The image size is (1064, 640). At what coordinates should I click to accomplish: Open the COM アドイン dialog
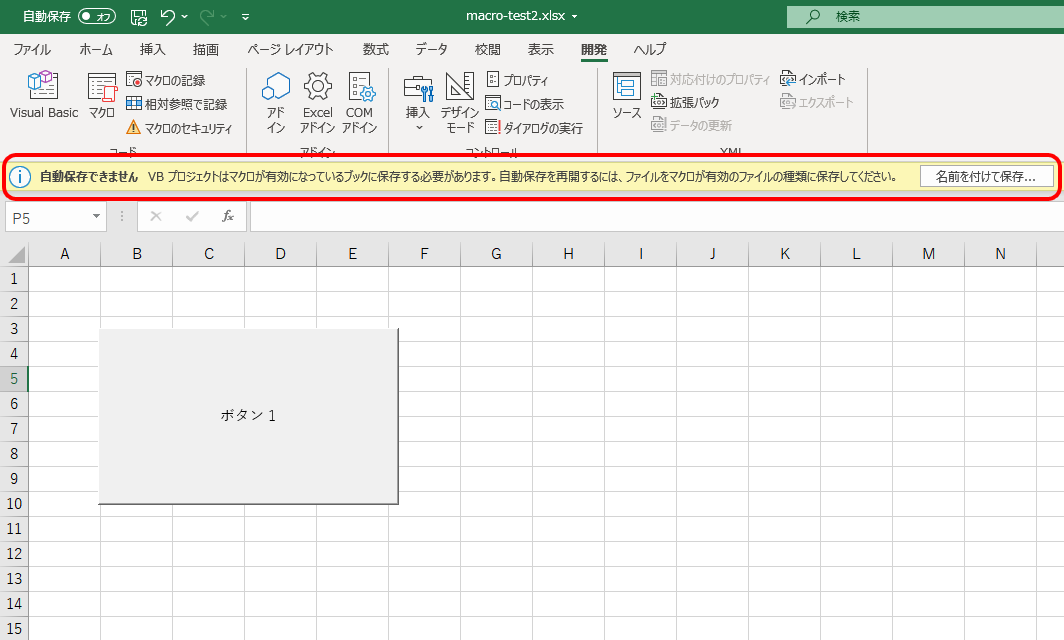359,100
